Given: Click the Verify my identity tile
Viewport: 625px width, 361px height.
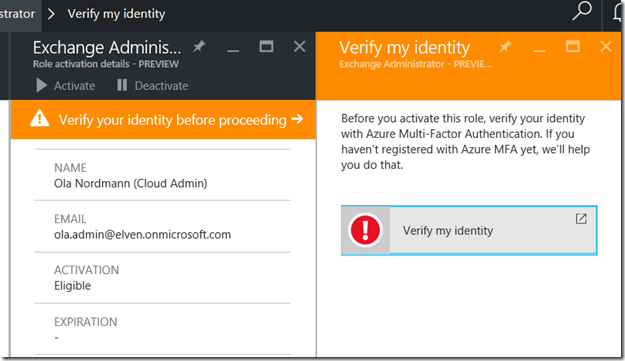Looking at the screenshot, I should pos(469,230).
